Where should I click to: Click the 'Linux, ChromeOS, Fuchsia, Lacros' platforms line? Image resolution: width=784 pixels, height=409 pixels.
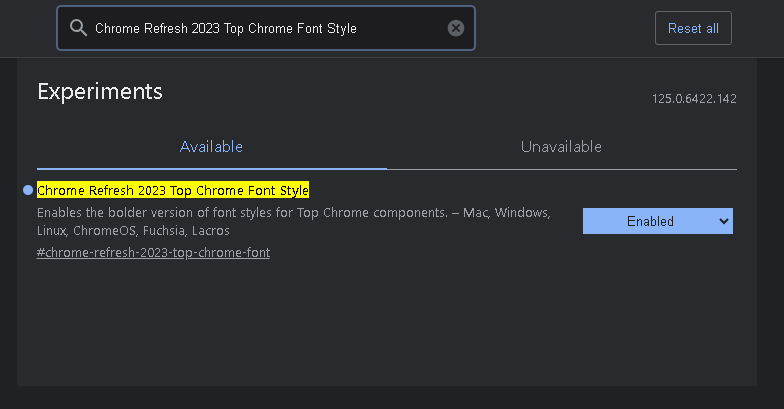point(133,230)
